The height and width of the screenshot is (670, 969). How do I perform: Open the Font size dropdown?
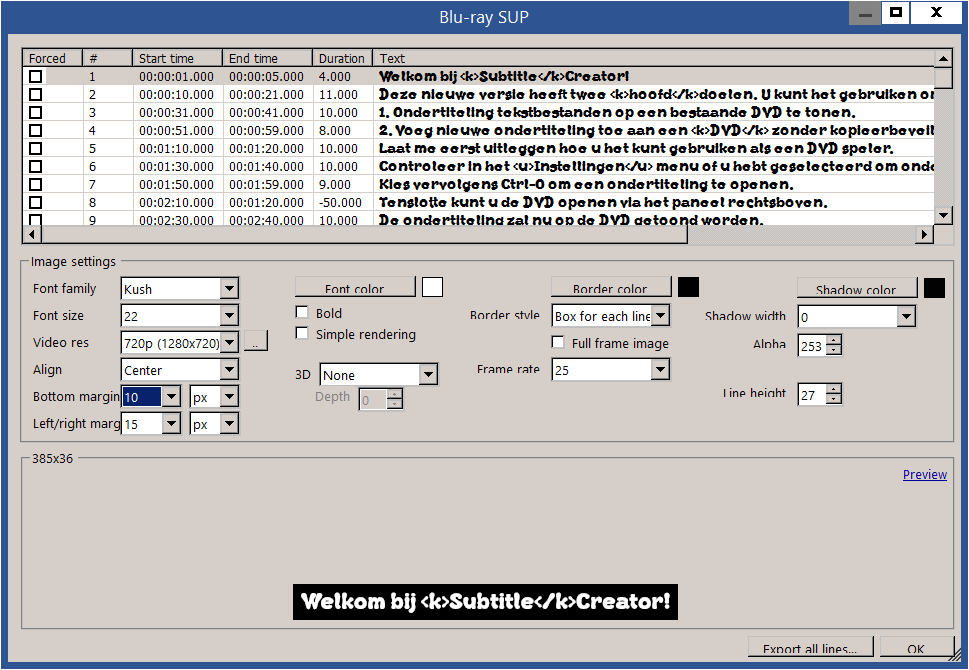[229, 315]
